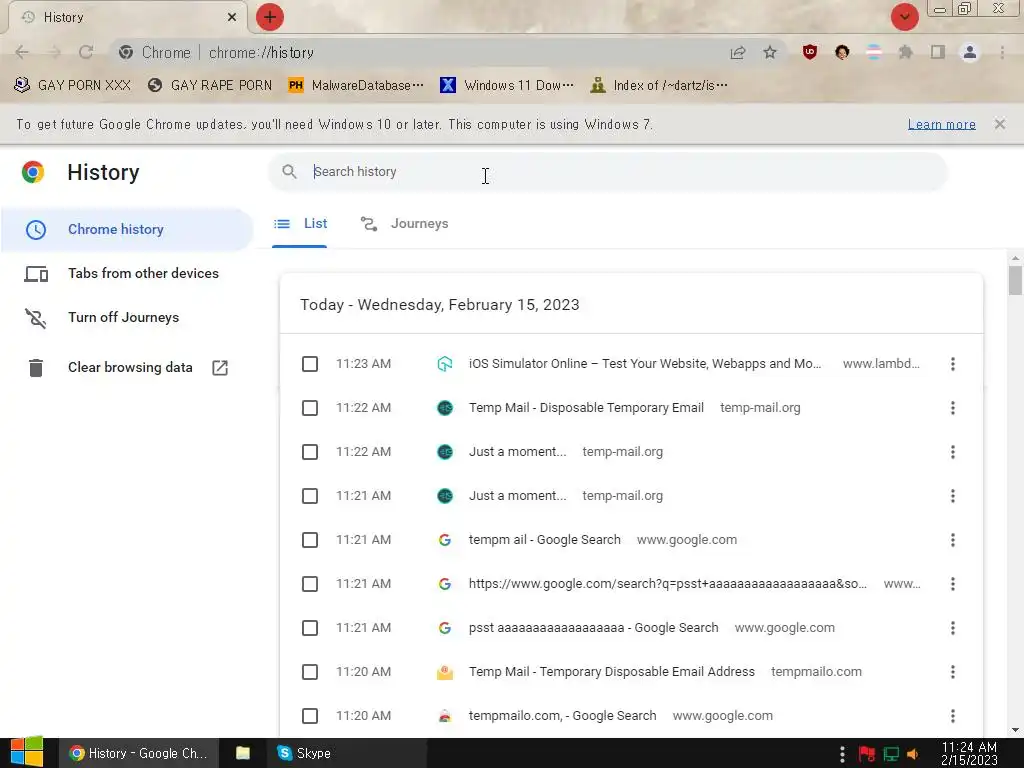The height and width of the screenshot is (768, 1024).
Task: Open Clear browsing data
Action: click(x=130, y=368)
